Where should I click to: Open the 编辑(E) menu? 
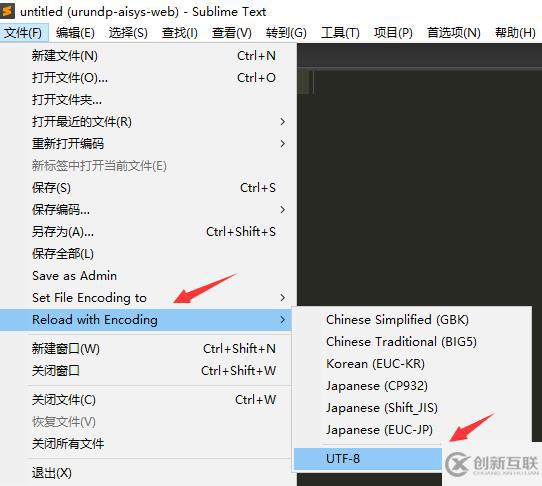coord(75,33)
